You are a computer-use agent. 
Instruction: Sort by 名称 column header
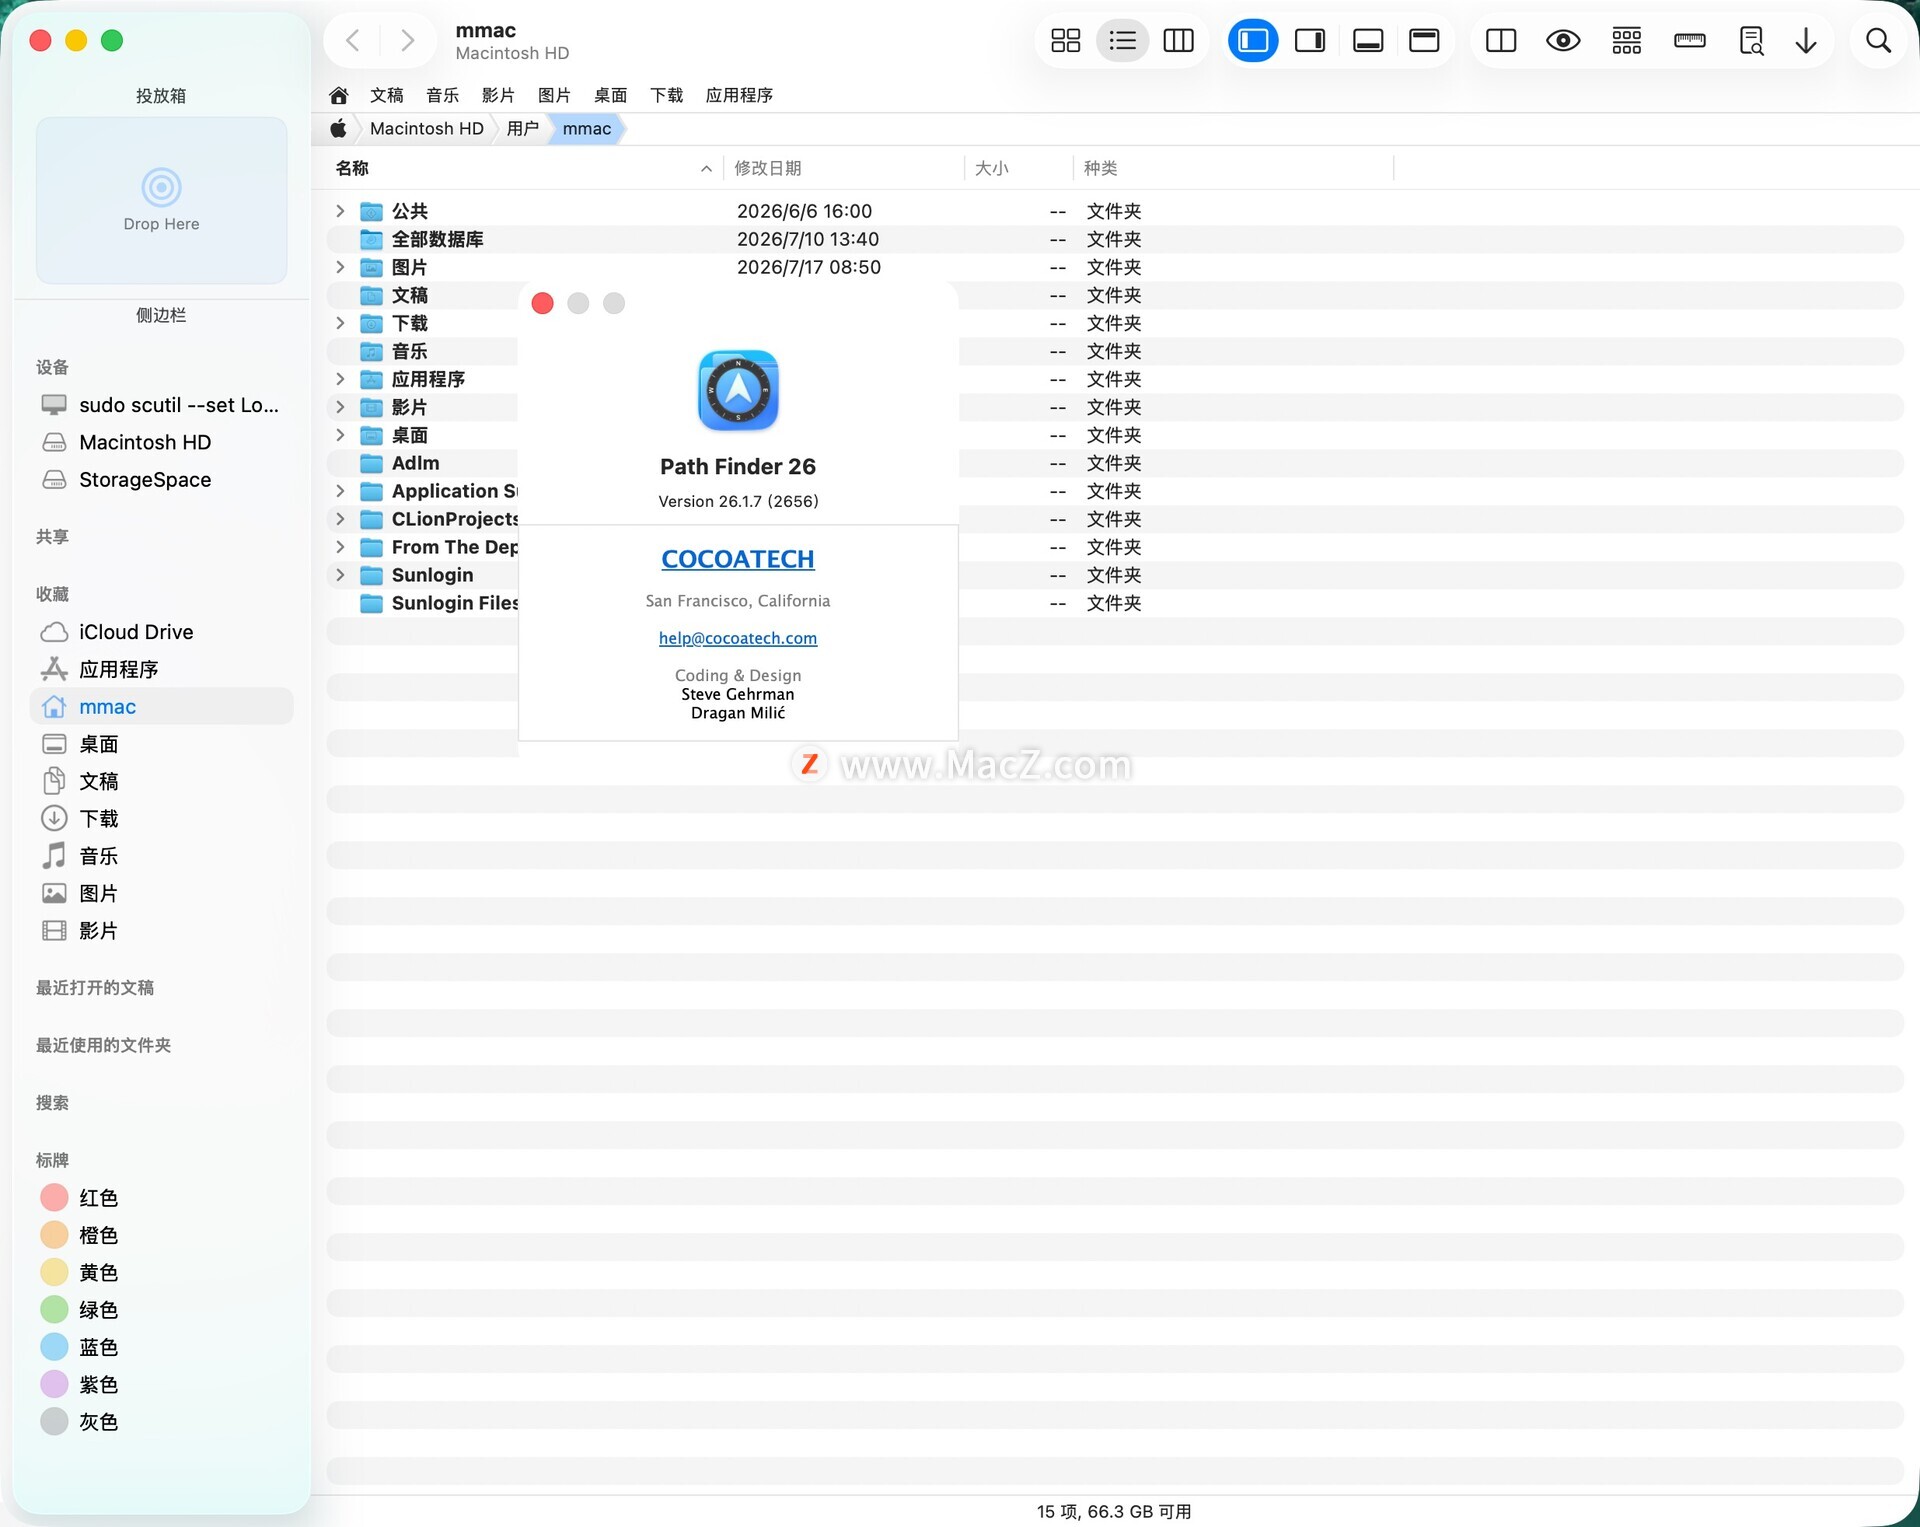point(523,169)
